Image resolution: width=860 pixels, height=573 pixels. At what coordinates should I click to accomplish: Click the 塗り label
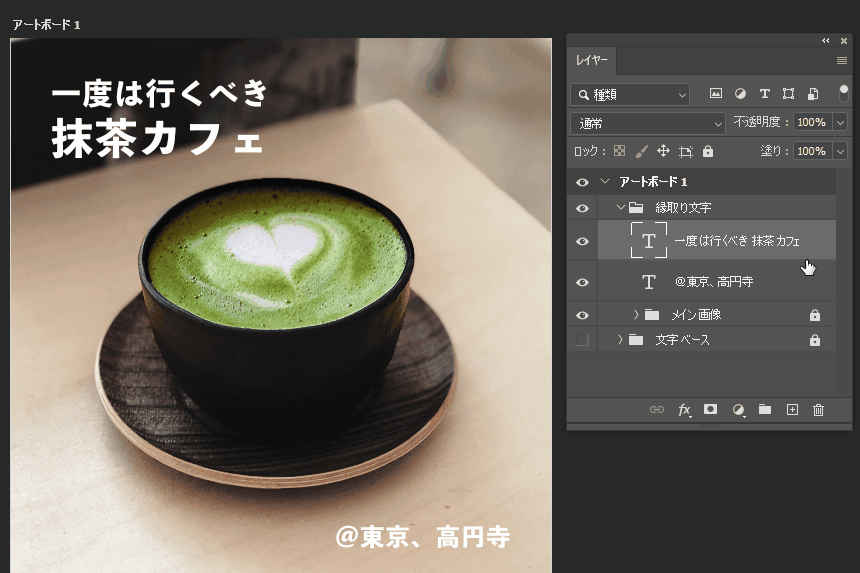773,151
